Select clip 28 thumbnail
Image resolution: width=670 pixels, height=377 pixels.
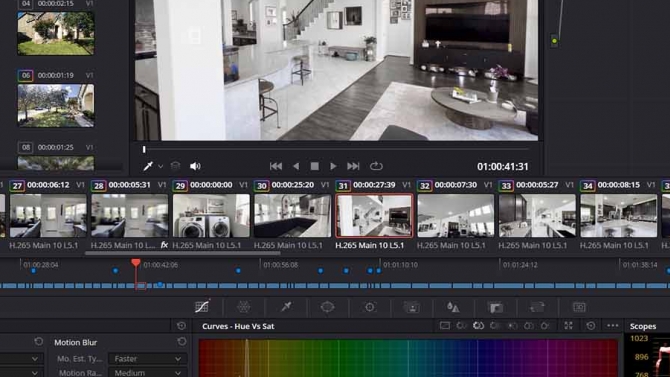pos(129,215)
